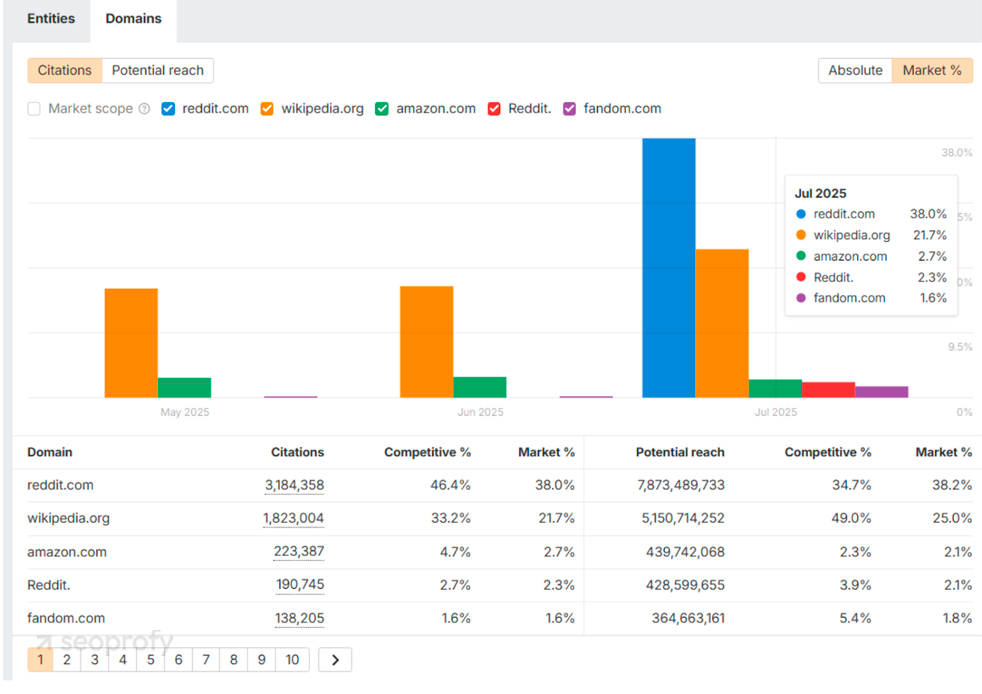The width and height of the screenshot is (982, 694).
Task: Select the Citations view toggle
Action: 65,70
